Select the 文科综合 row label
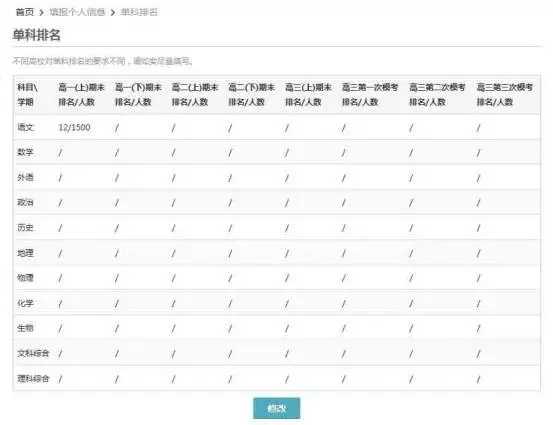553x425 pixels. coord(33,353)
